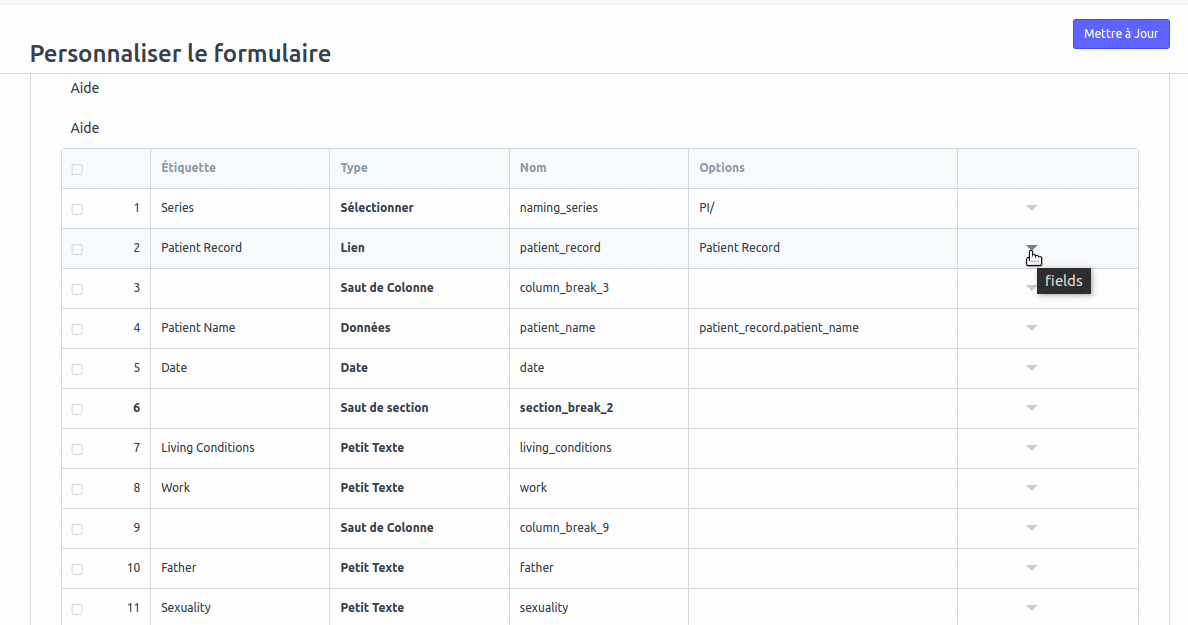Viewport: 1188px width, 625px height.
Task: Open row options for section_break_2
Action: click(x=1031, y=407)
